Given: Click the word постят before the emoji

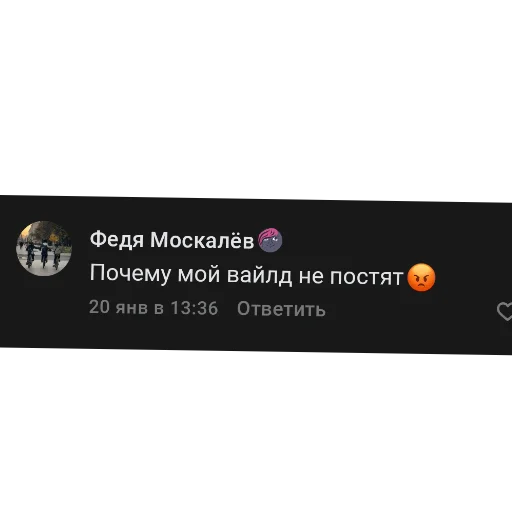Looking at the screenshot, I should [x=366, y=277].
